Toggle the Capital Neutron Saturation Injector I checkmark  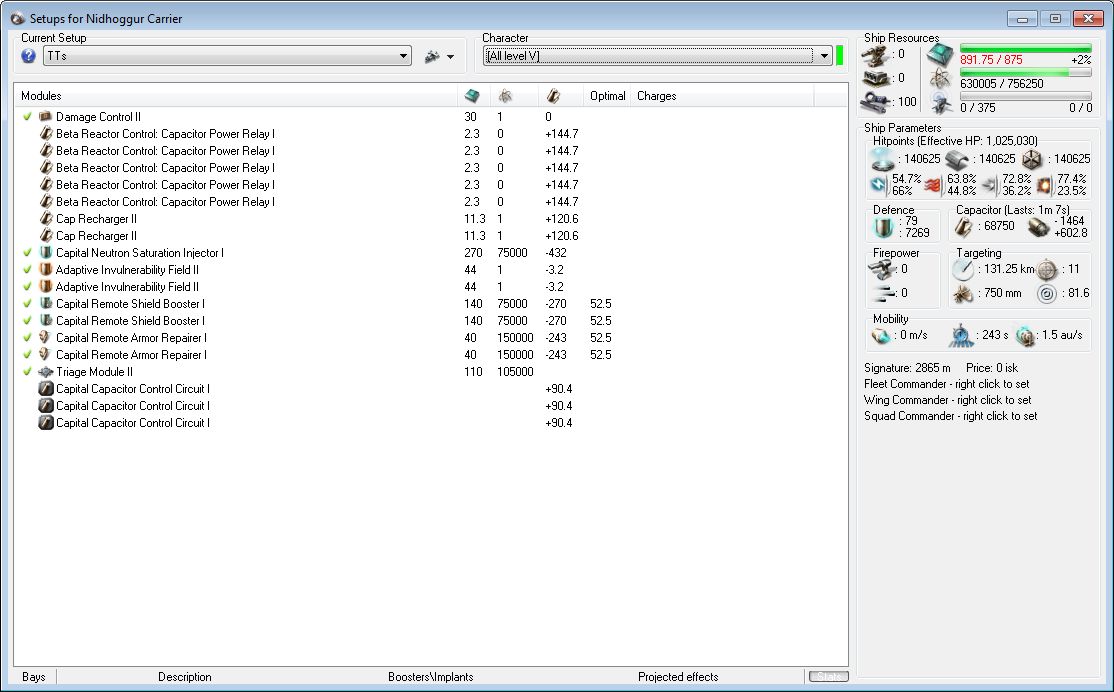point(27,252)
